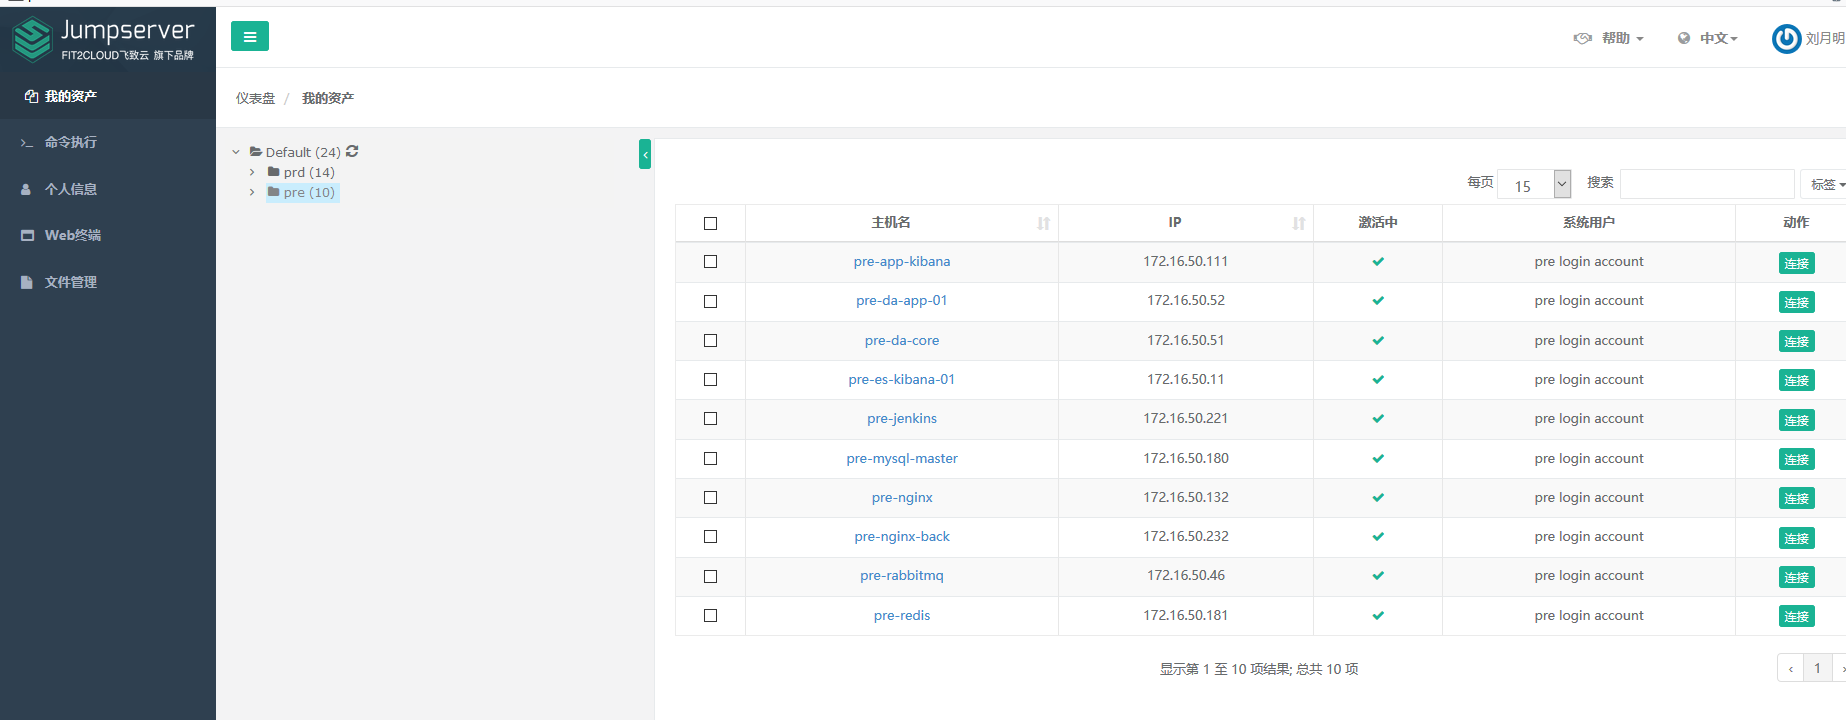Click the 激活中 column header
Image resolution: width=1846 pixels, height=720 pixels.
click(x=1378, y=223)
